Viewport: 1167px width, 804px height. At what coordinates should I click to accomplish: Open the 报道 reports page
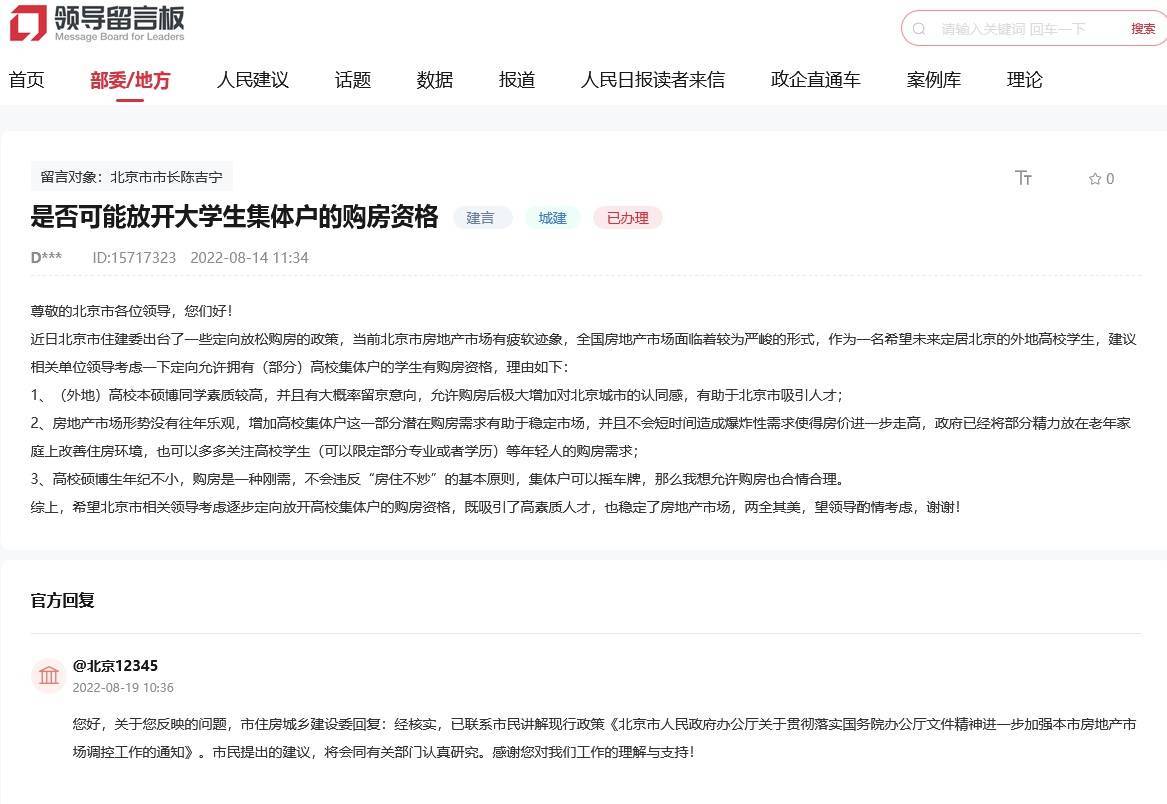click(517, 80)
